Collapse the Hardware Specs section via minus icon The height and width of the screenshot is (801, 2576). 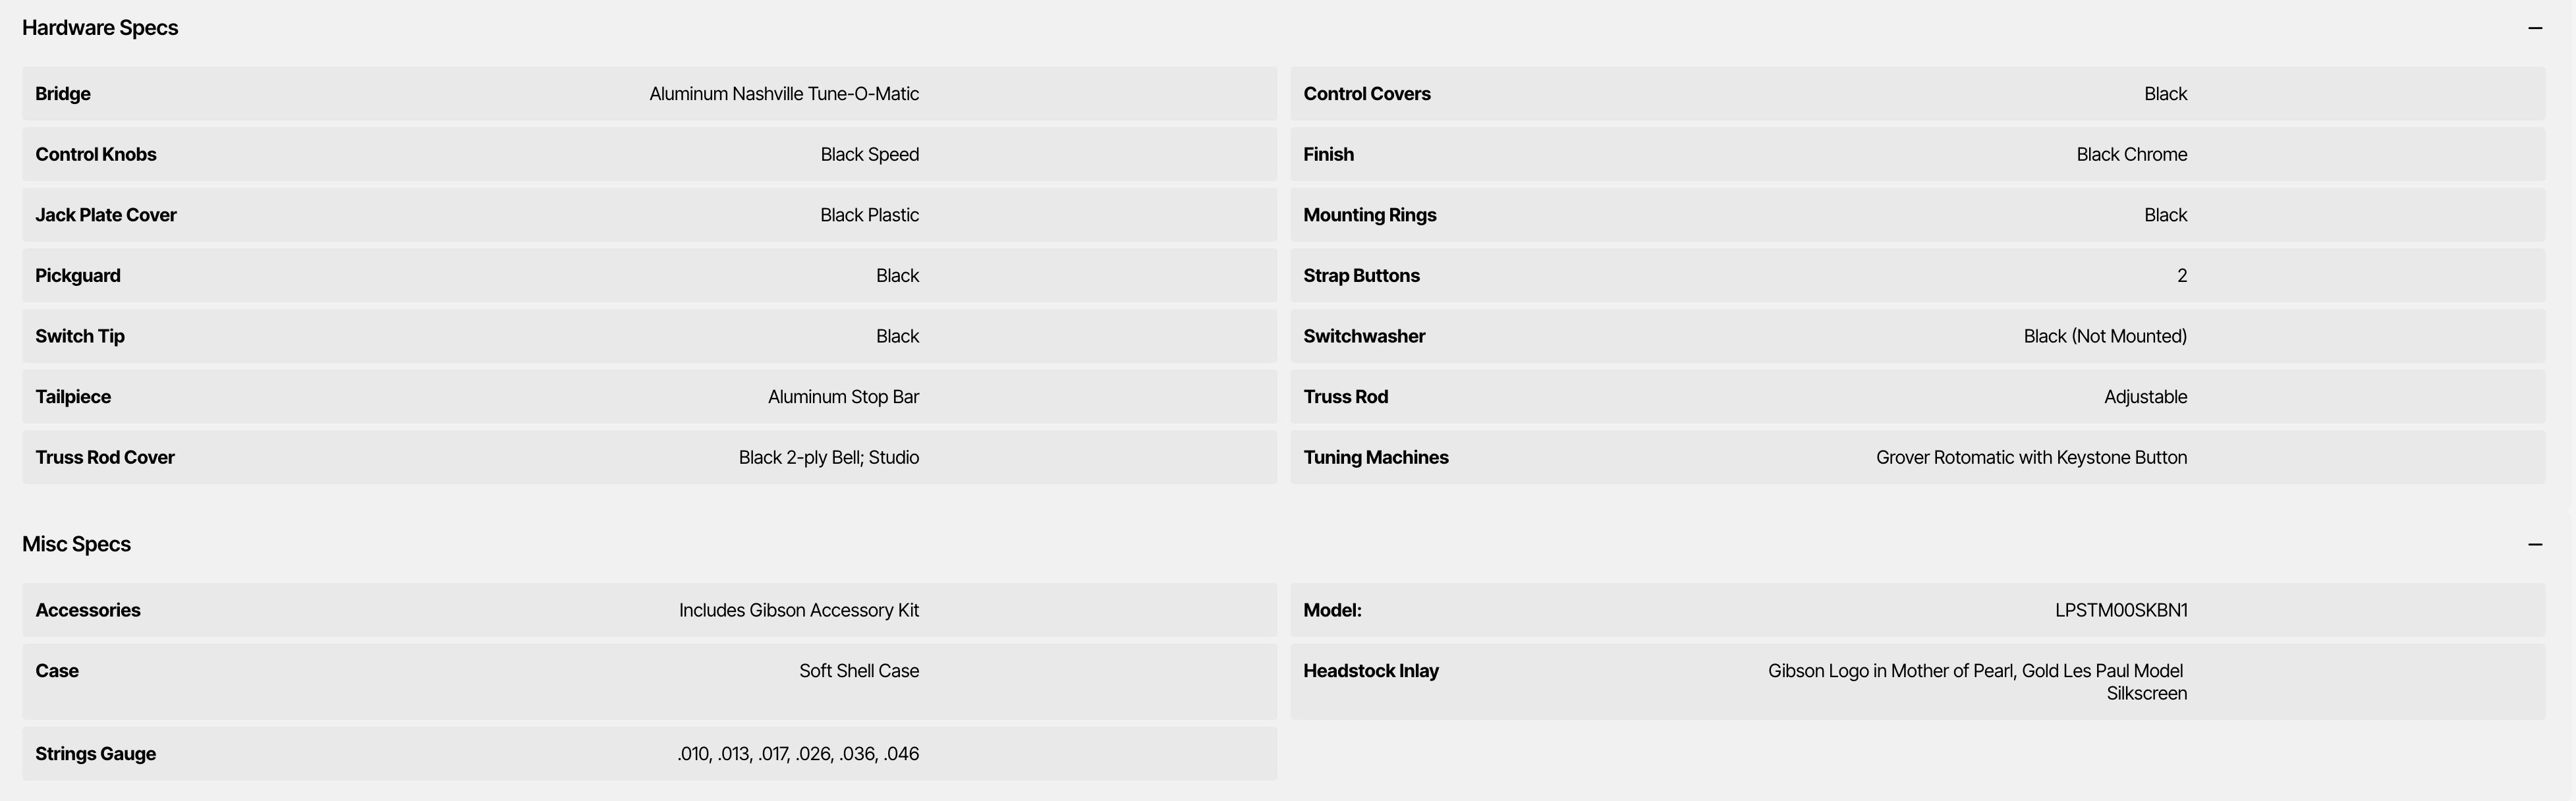click(x=2534, y=28)
